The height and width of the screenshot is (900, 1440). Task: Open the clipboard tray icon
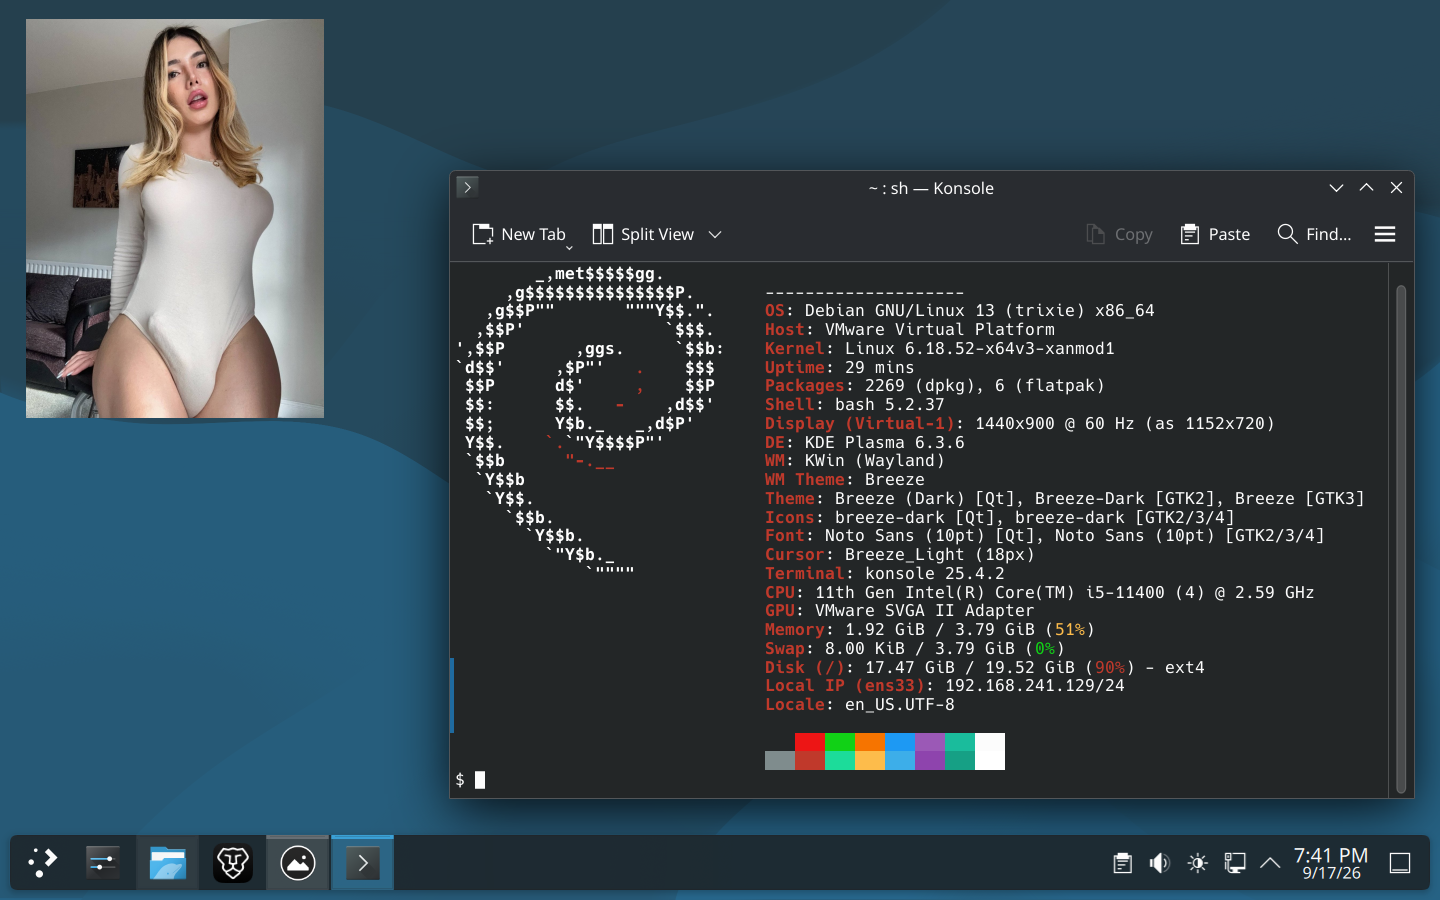(x=1123, y=863)
